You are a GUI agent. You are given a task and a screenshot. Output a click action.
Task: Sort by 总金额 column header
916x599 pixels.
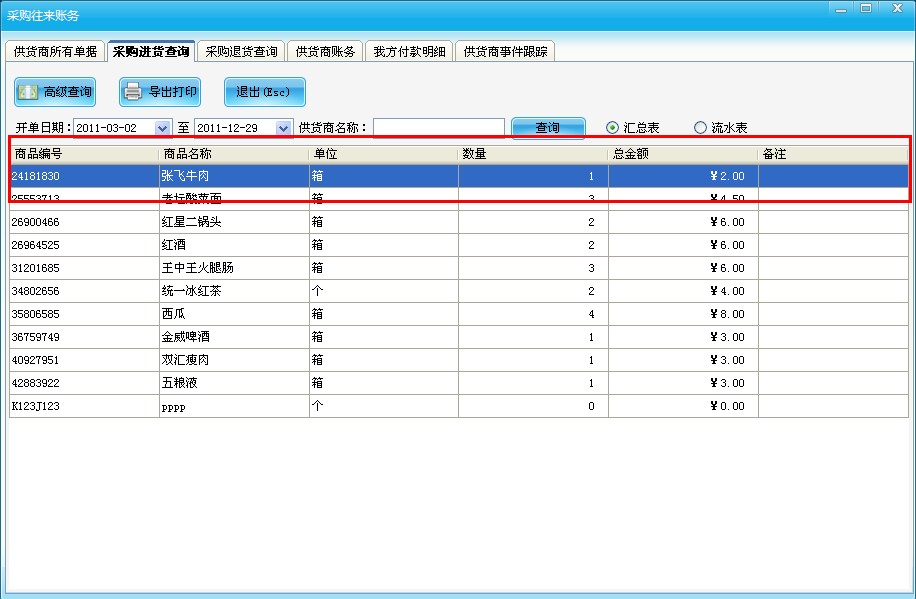coord(683,154)
